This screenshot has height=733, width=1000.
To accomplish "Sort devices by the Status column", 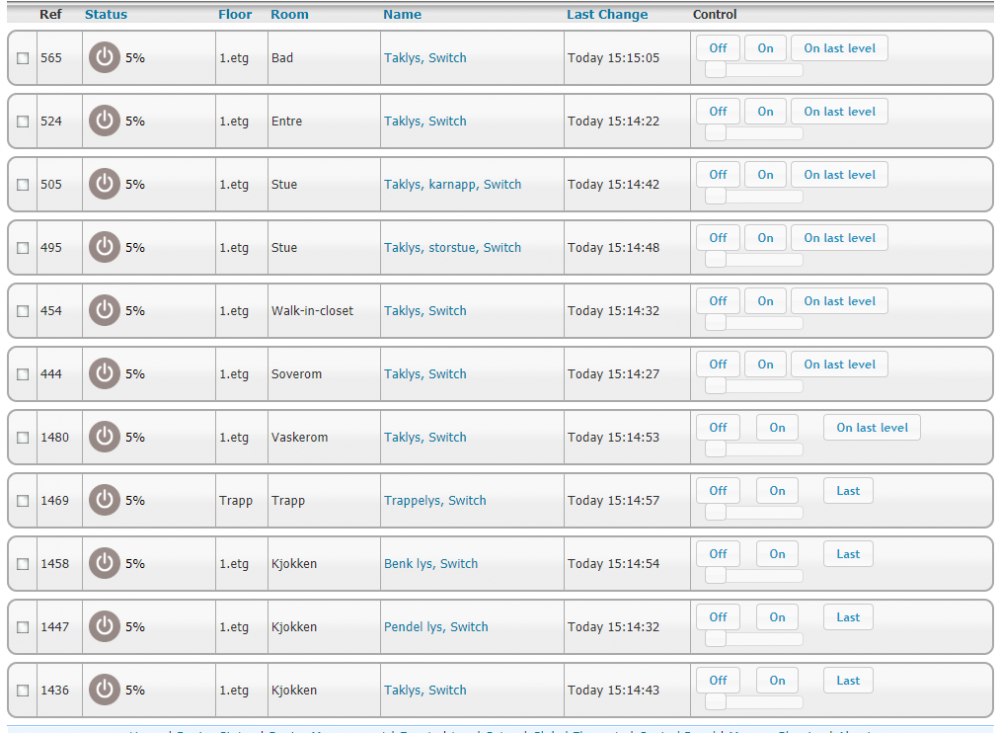I will click(x=106, y=15).
